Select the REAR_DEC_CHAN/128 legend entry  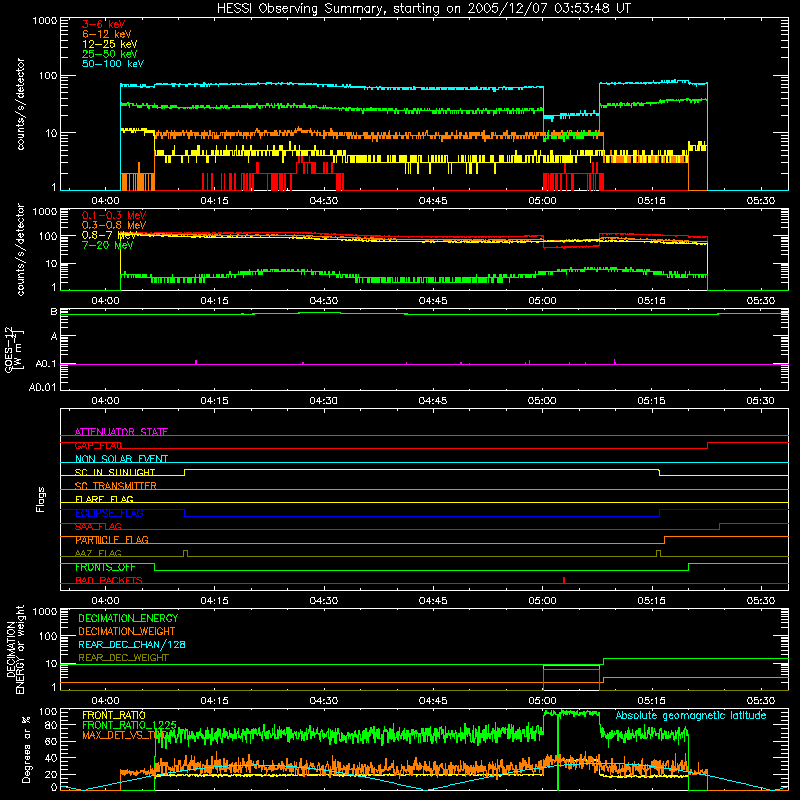(x=132, y=645)
